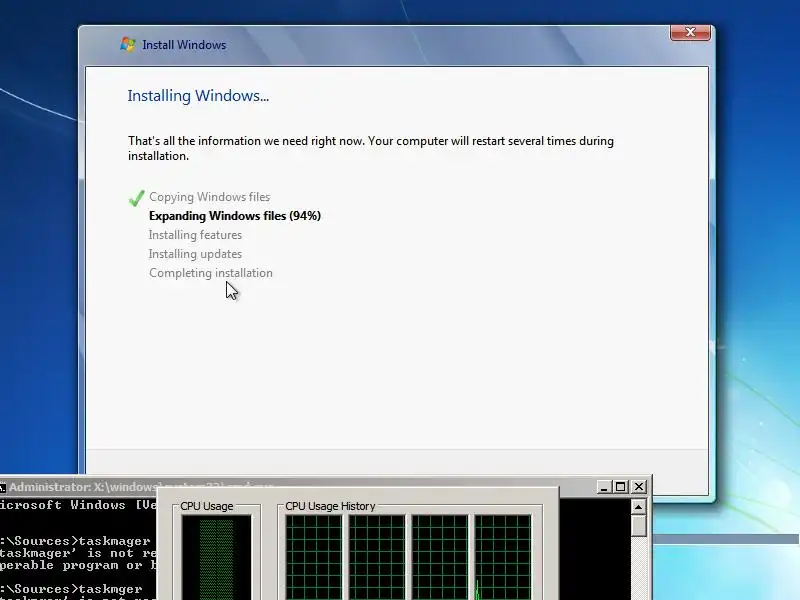Select 'Expanding Windows files (94%)' text
The height and width of the screenshot is (600, 800).
click(x=235, y=216)
